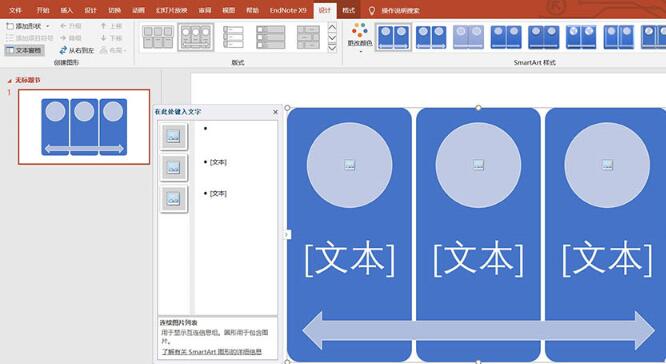This screenshot has height=364, width=666.
Task: Switch to the 插入 Insert tab
Action: point(66,10)
